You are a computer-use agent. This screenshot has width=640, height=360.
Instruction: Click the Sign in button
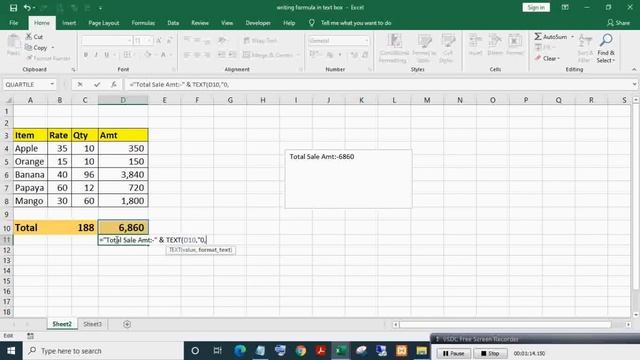click(x=536, y=7)
